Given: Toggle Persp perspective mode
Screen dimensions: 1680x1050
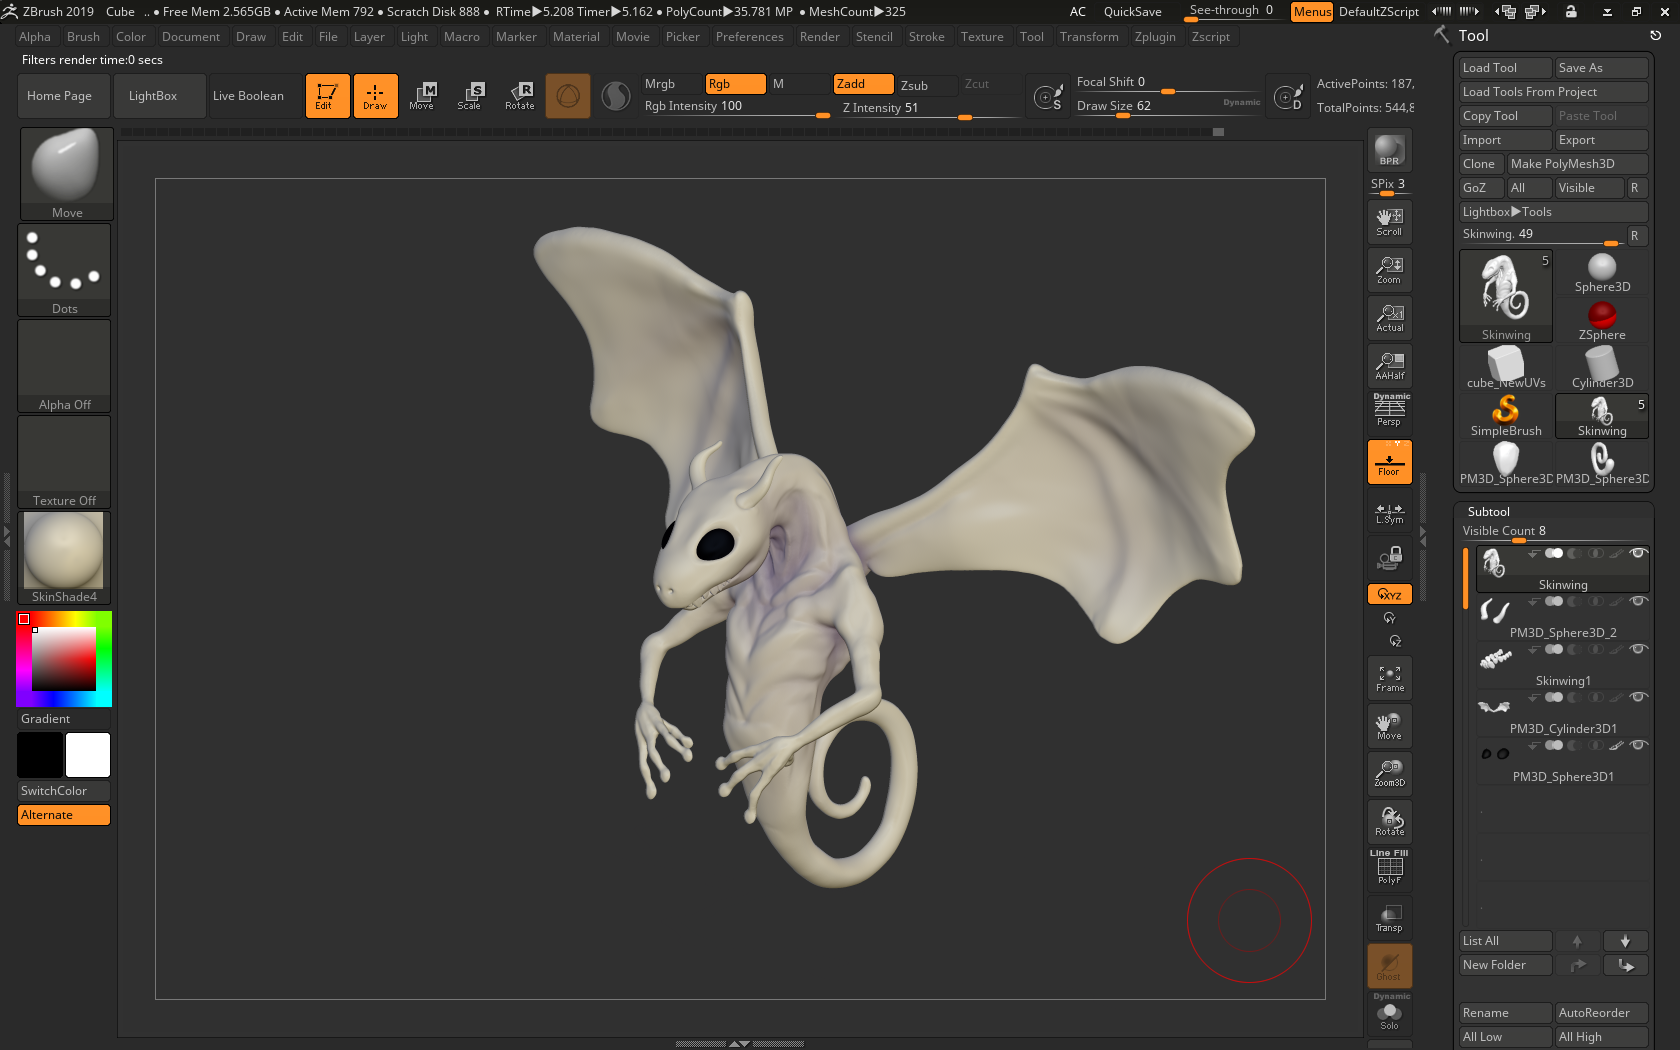Looking at the screenshot, I should 1389,410.
